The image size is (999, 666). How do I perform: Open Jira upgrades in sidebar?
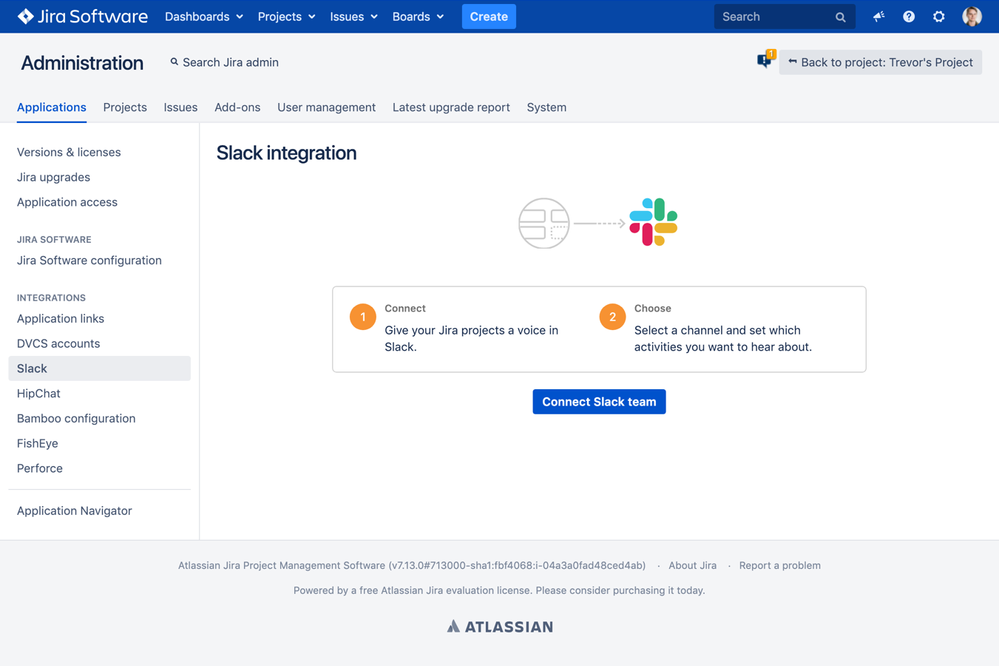click(x=54, y=177)
